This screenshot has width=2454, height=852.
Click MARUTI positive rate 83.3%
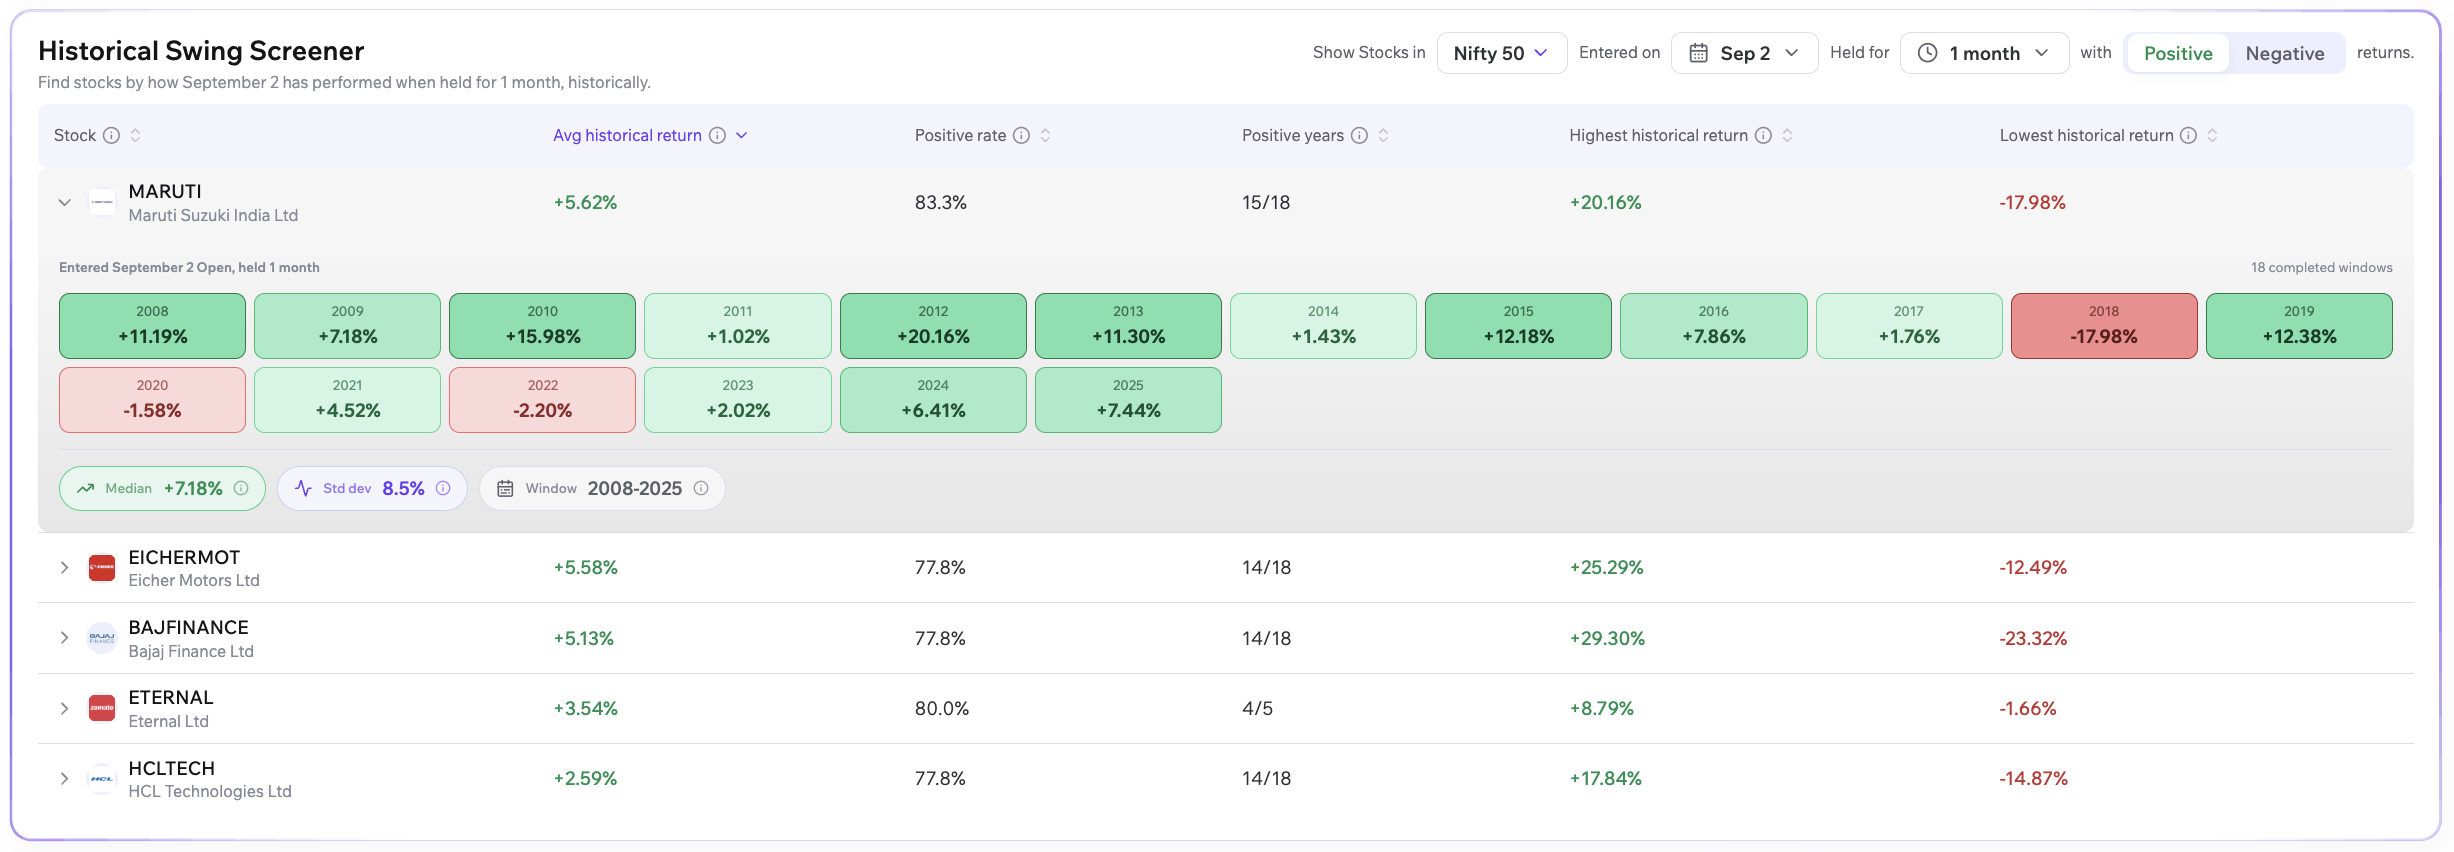click(941, 202)
